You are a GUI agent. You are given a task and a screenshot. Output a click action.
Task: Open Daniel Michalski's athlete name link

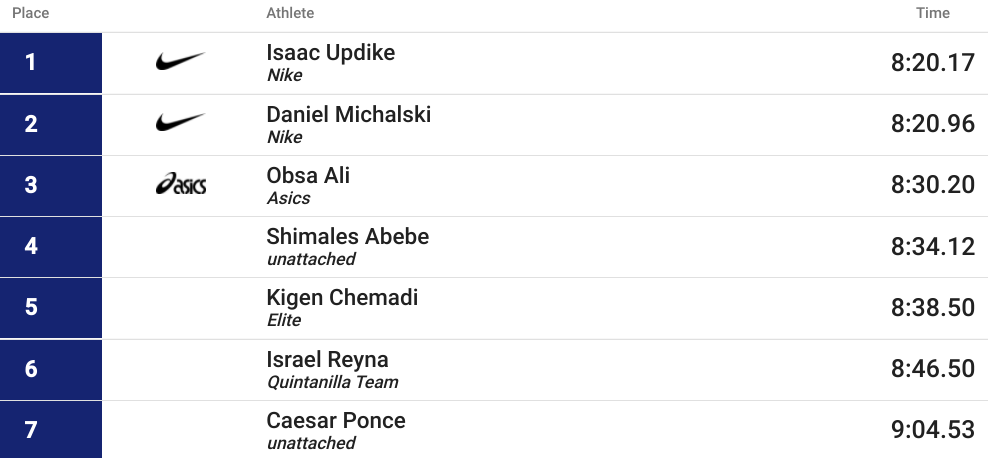(348, 114)
